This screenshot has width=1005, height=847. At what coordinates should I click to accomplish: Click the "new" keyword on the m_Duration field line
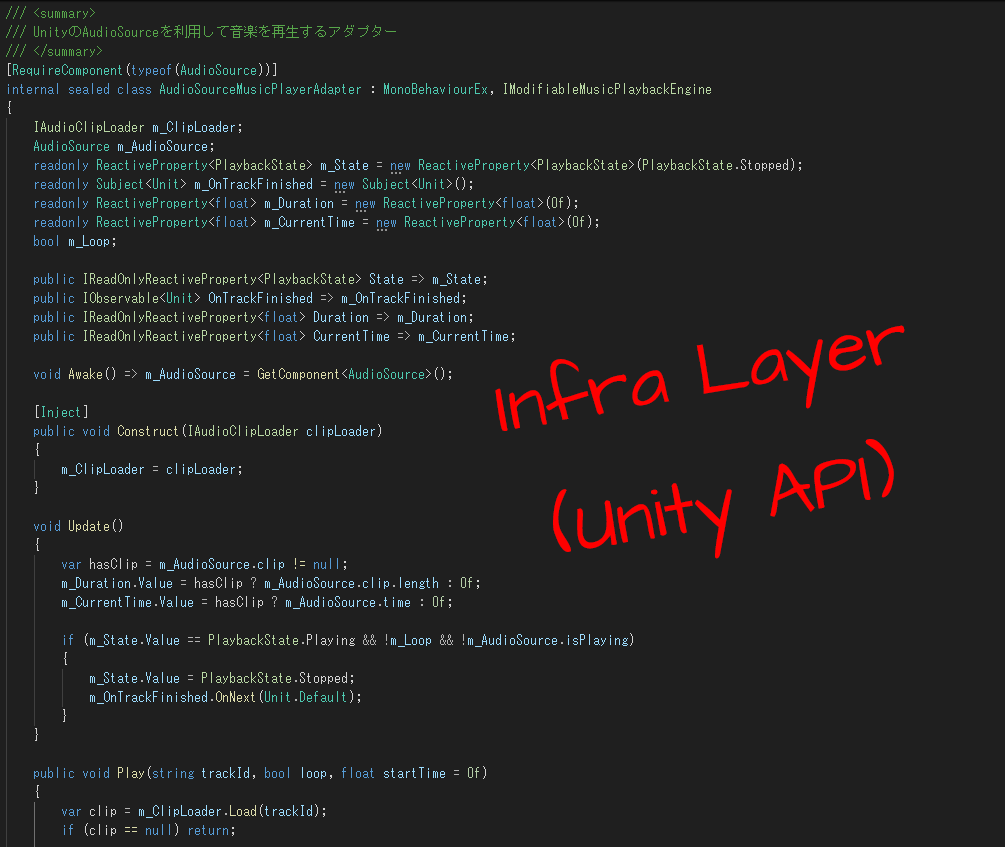(x=365, y=203)
